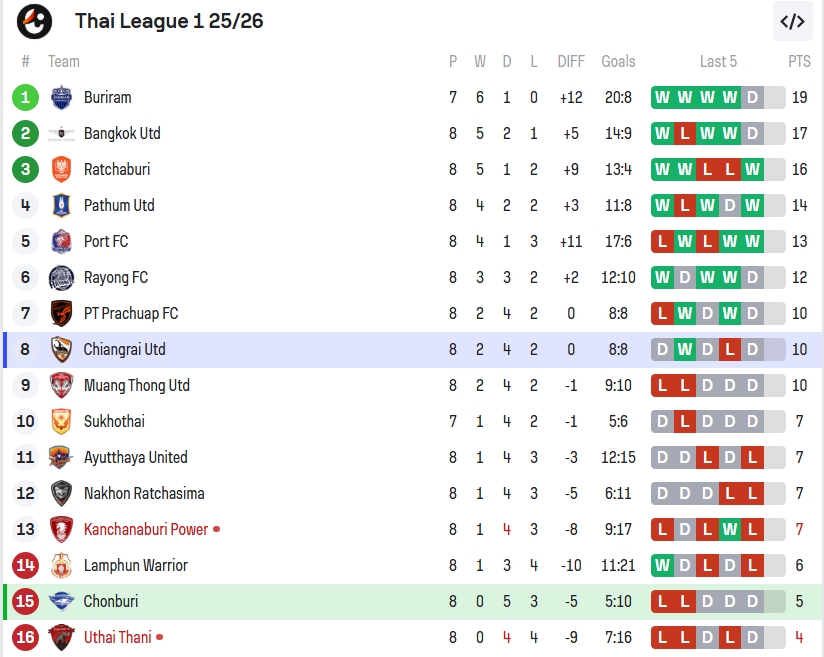Image resolution: width=824 pixels, height=657 pixels.
Task: Select the Pathum Utd team name
Action: click(x=119, y=205)
